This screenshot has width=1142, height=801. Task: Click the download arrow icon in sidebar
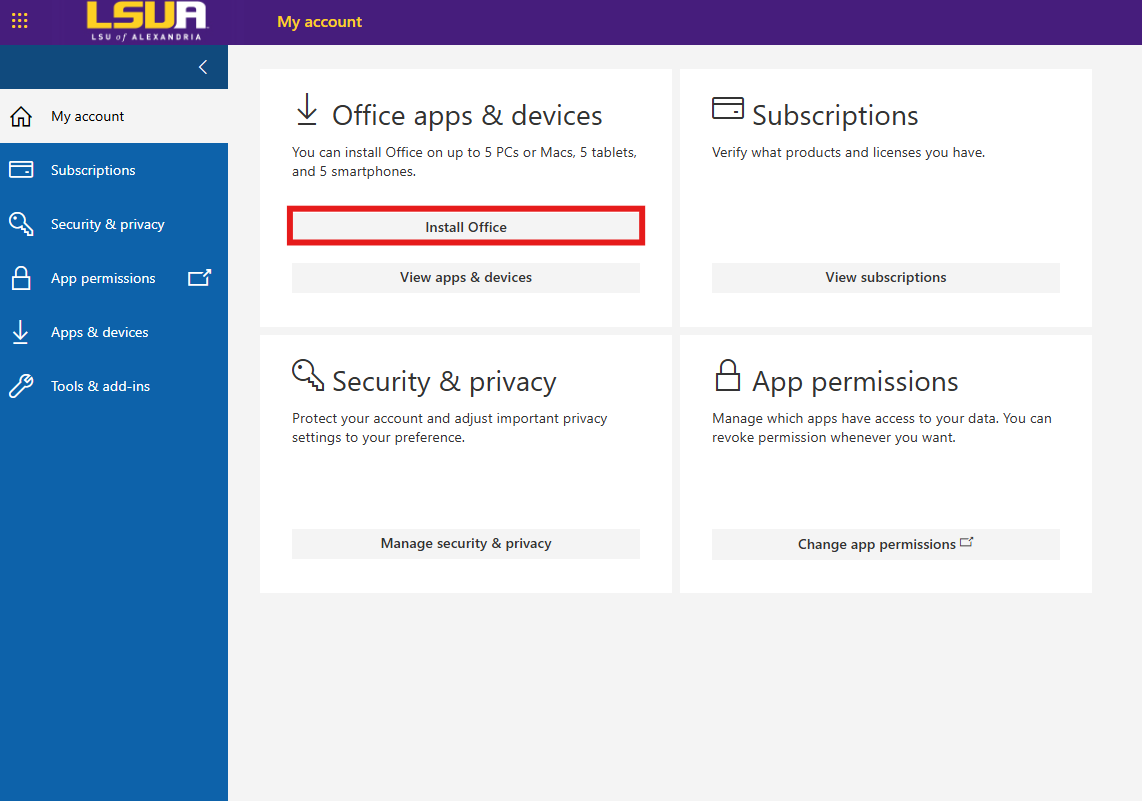(x=20, y=332)
